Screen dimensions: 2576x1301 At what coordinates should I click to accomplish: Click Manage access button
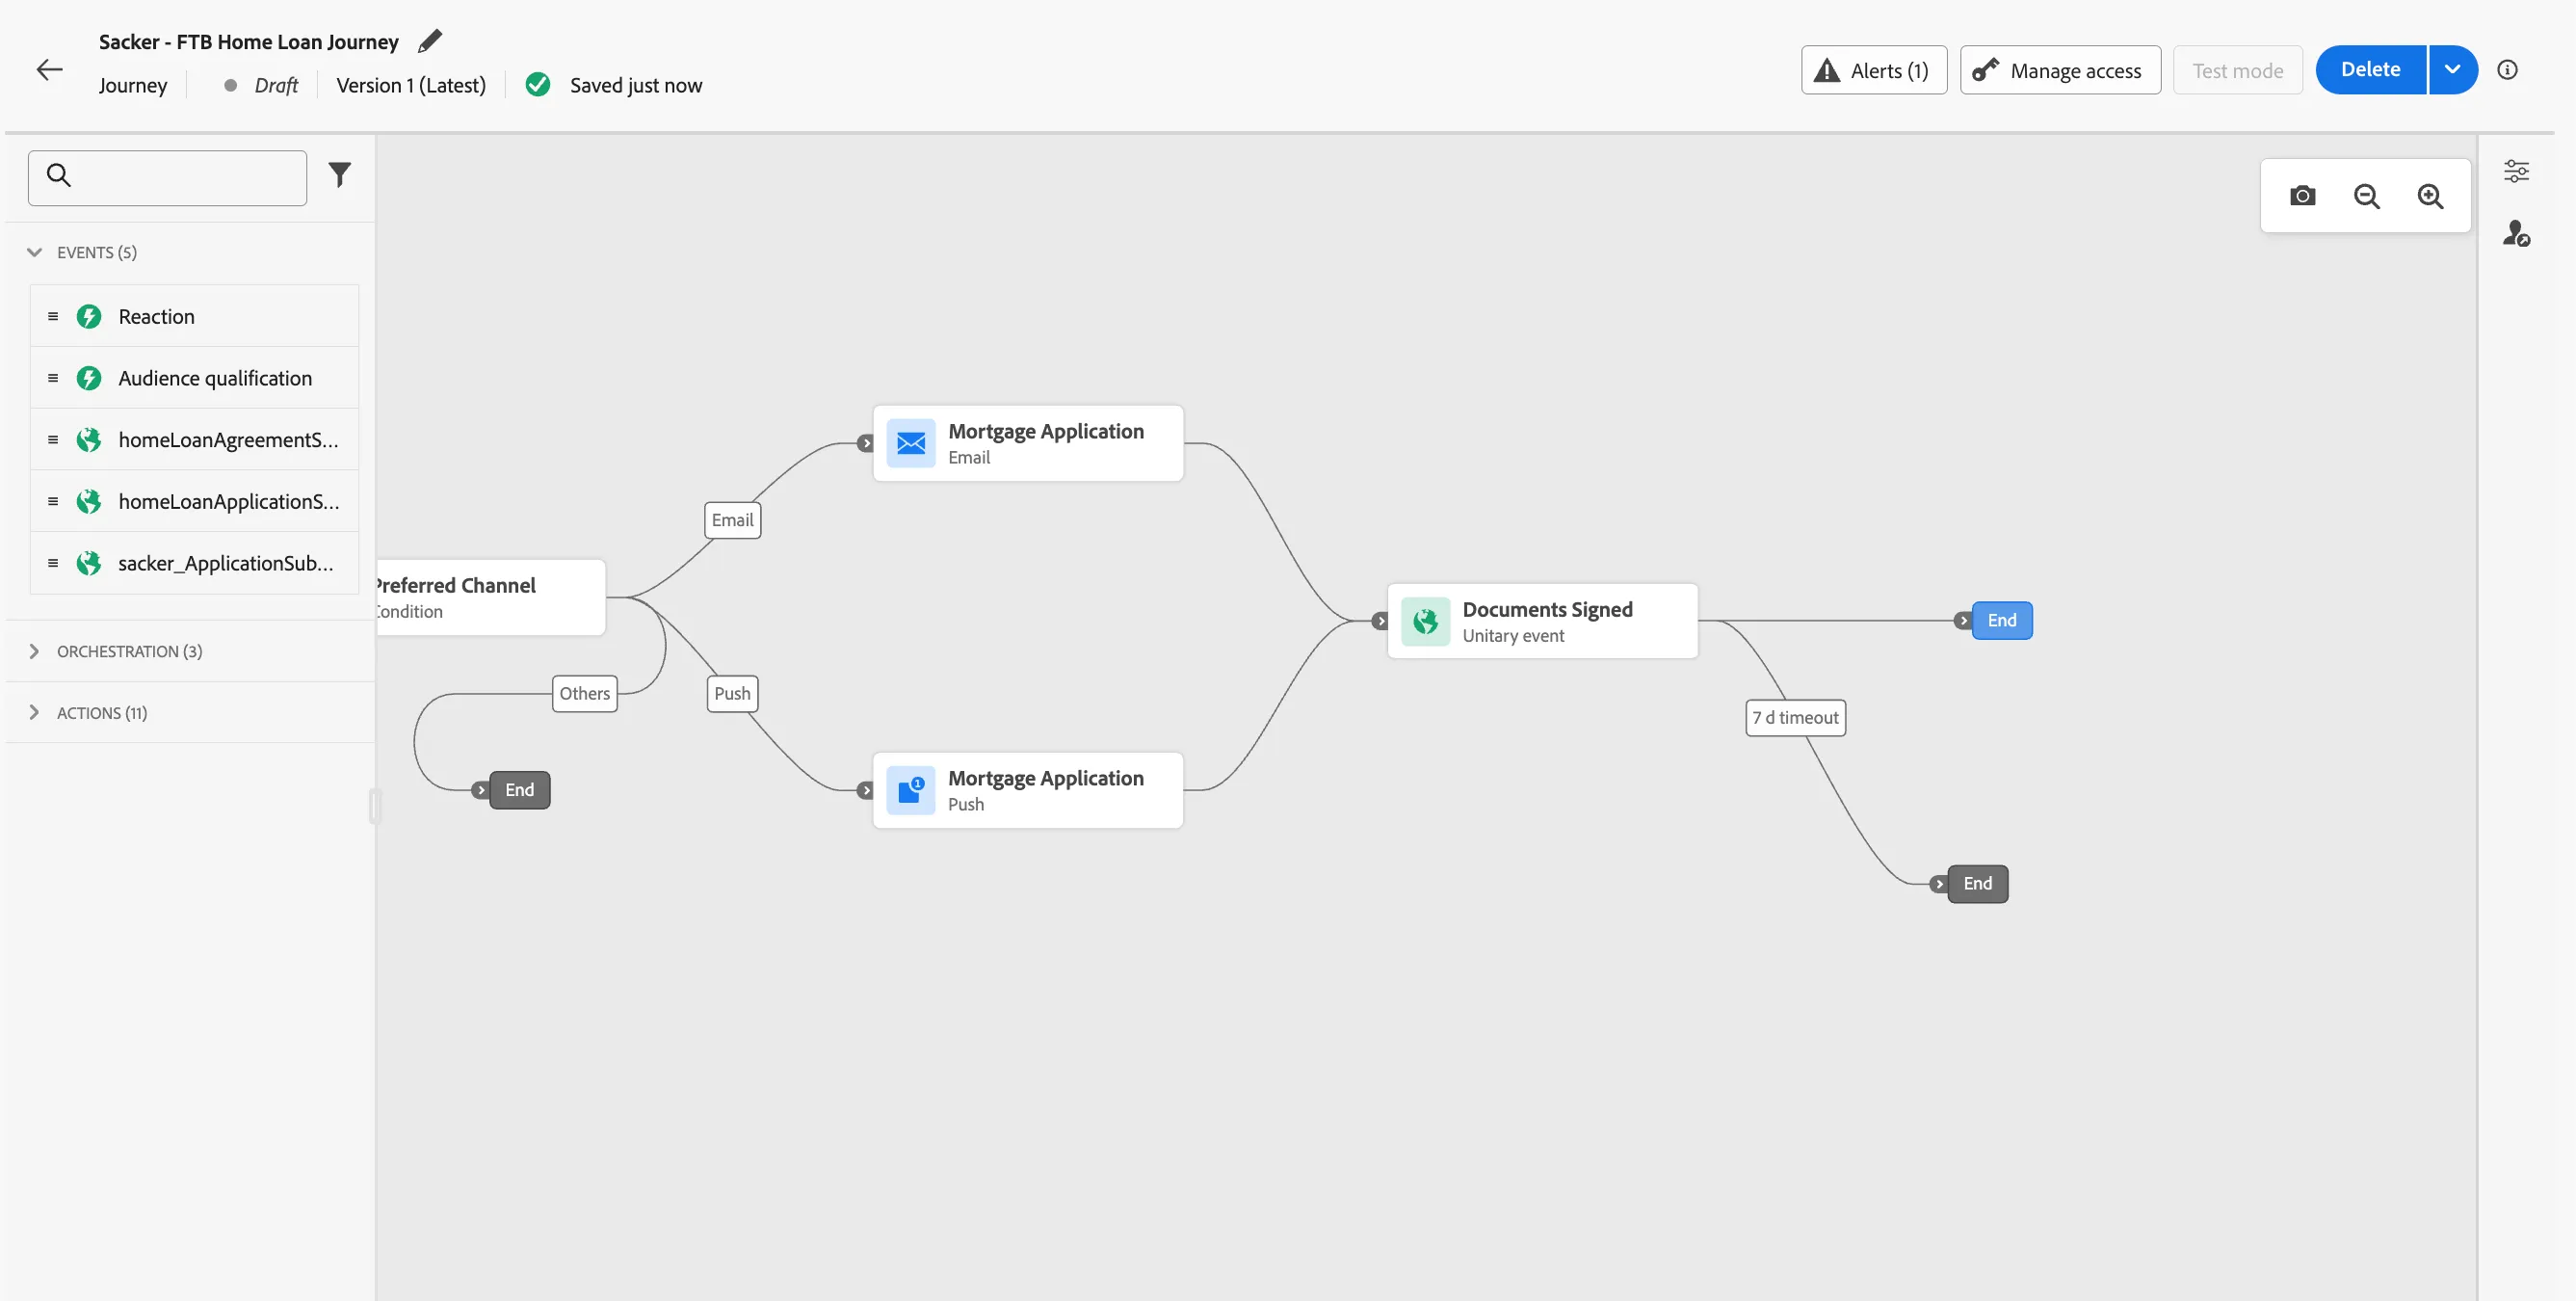[2060, 70]
